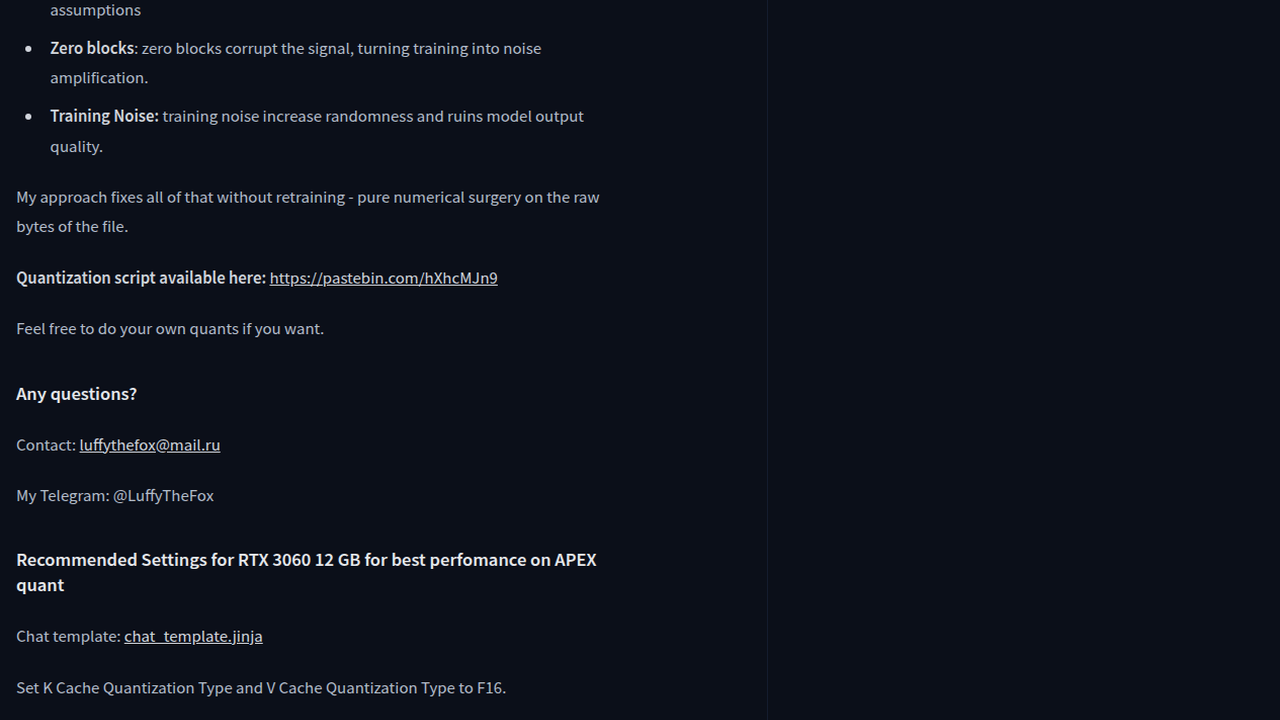The height and width of the screenshot is (720, 1280).
Task: Click the bullet point beside Zero blocks
Action: pyautogui.click(x=28, y=48)
